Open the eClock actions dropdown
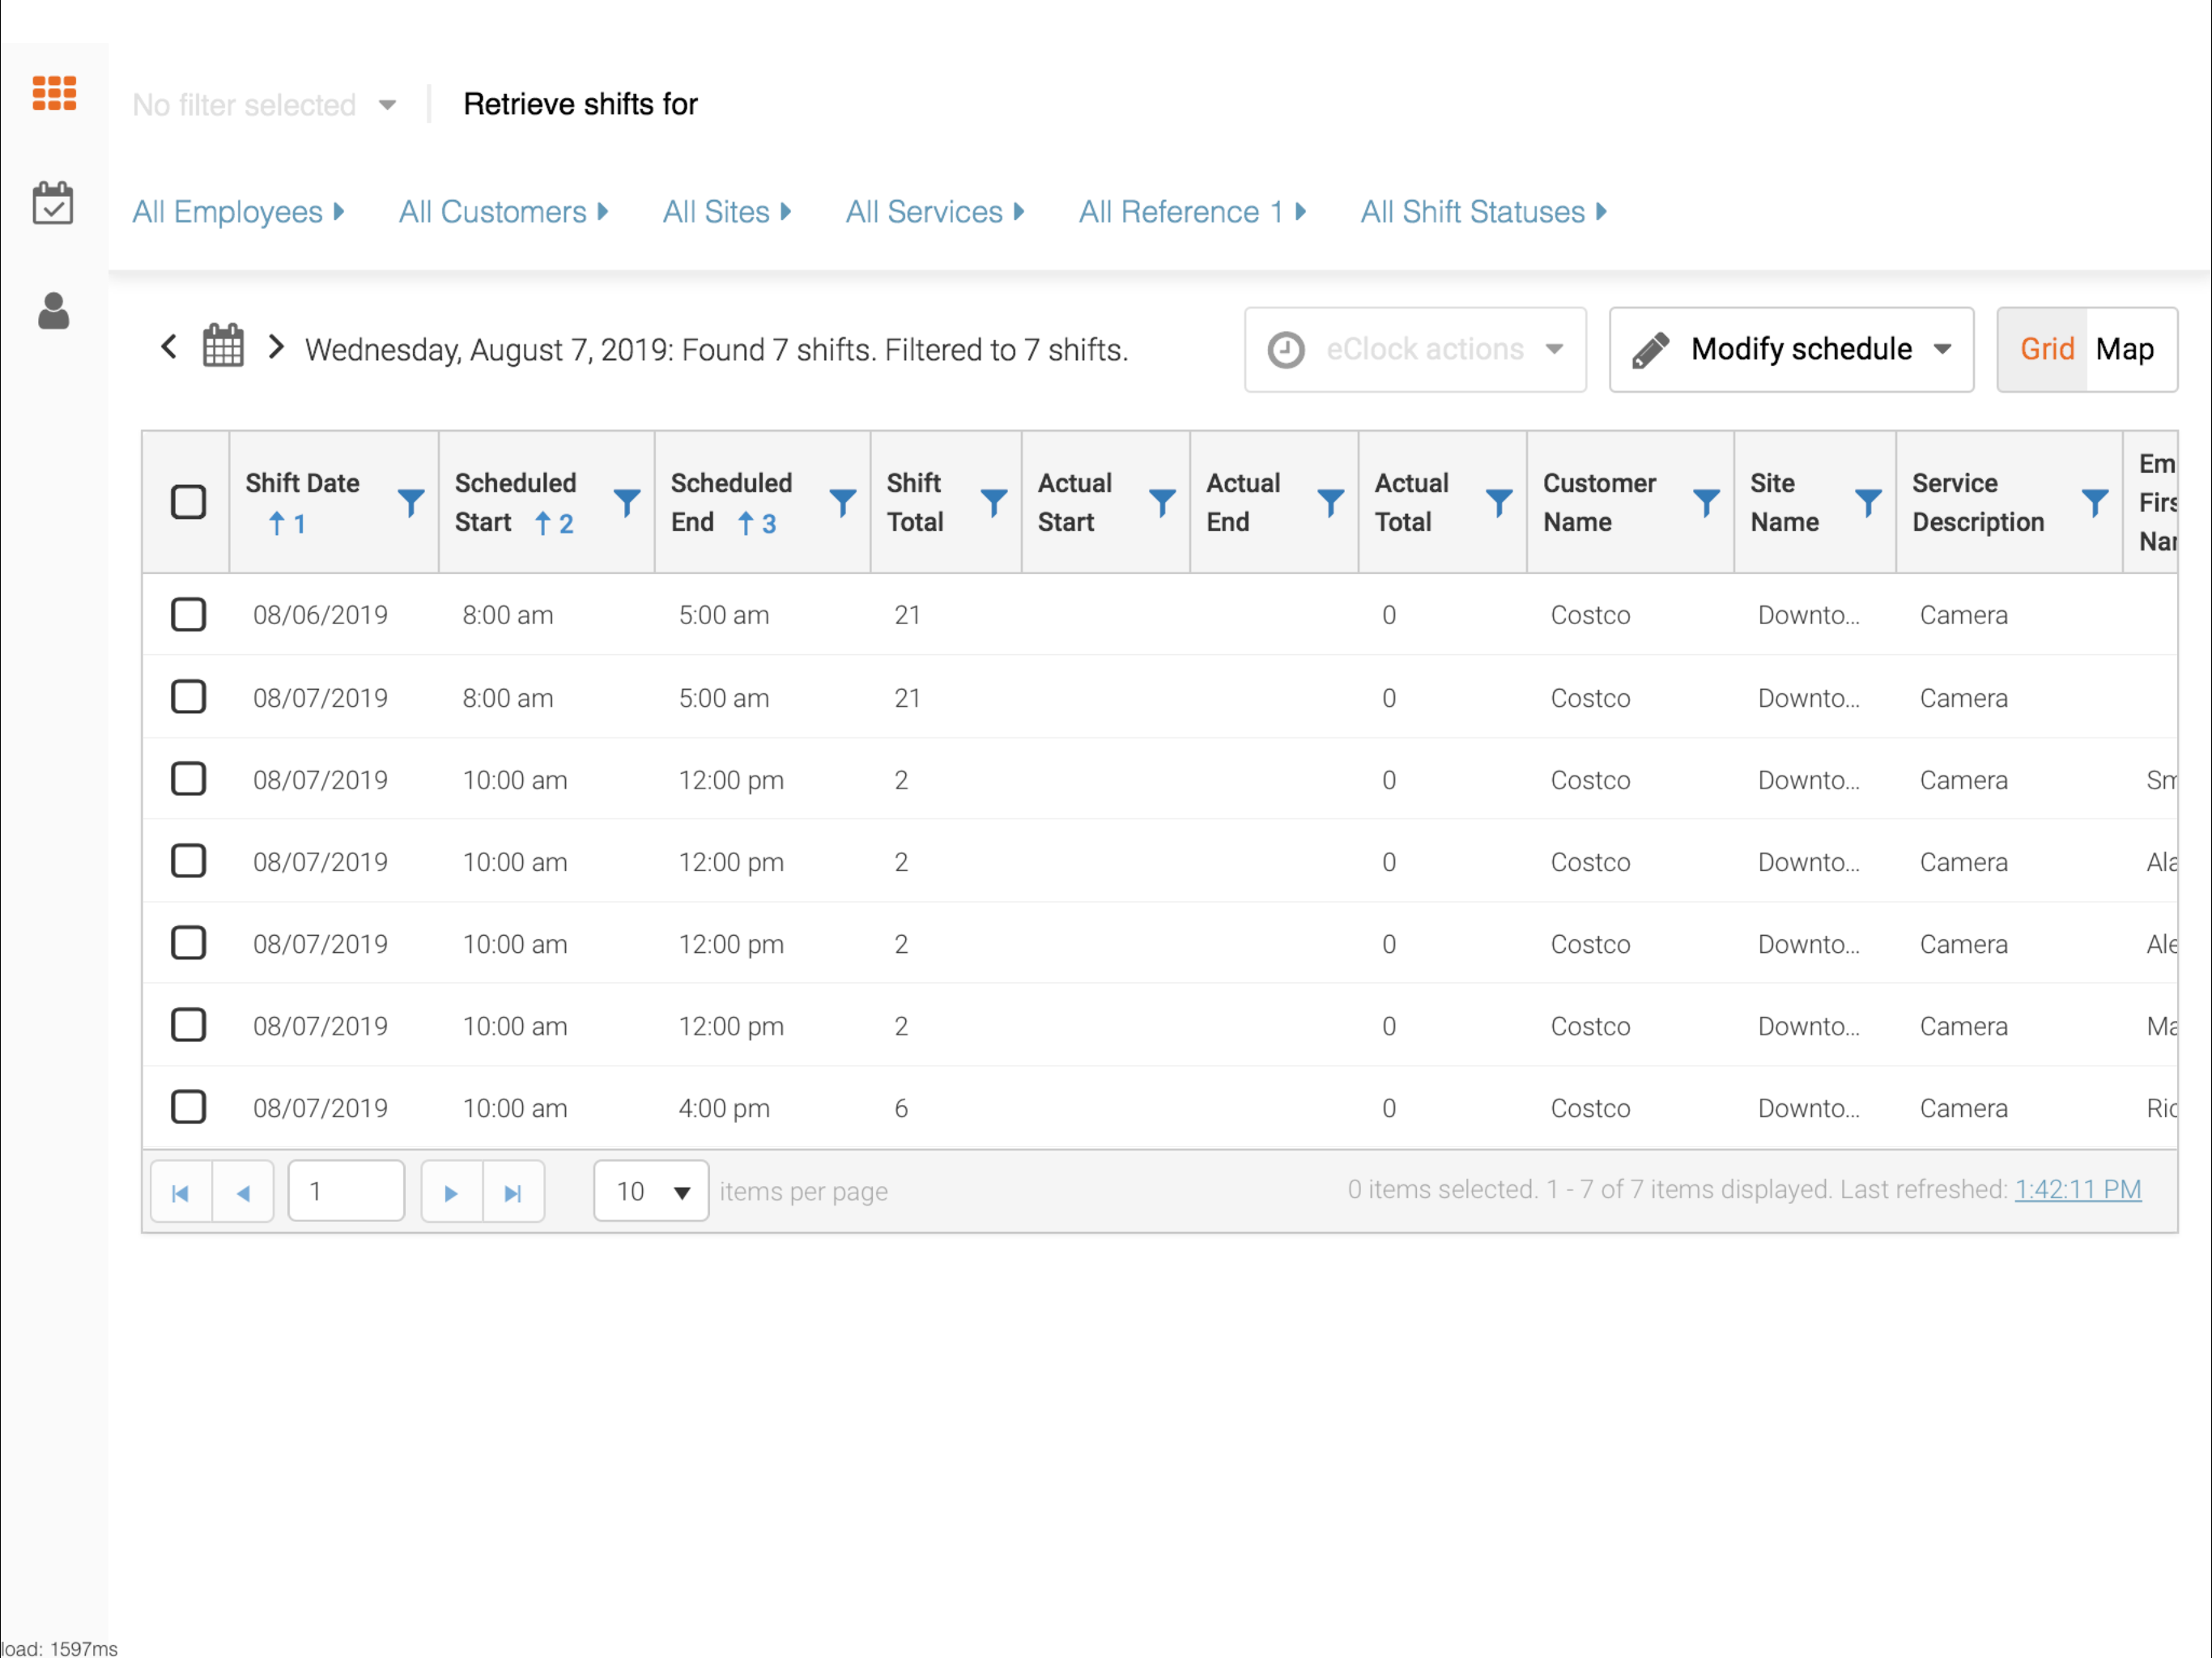This screenshot has height=1658, width=2212. coord(1415,350)
